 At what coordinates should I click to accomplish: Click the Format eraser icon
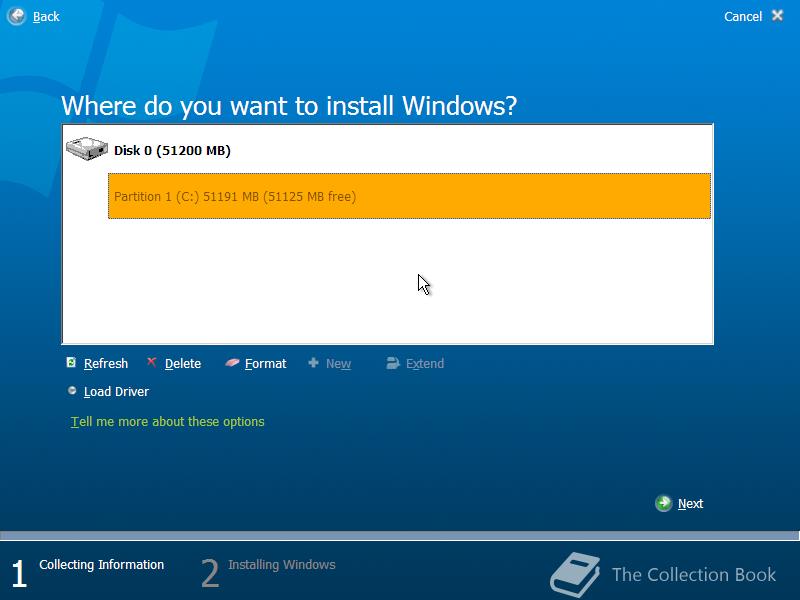point(232,362)
